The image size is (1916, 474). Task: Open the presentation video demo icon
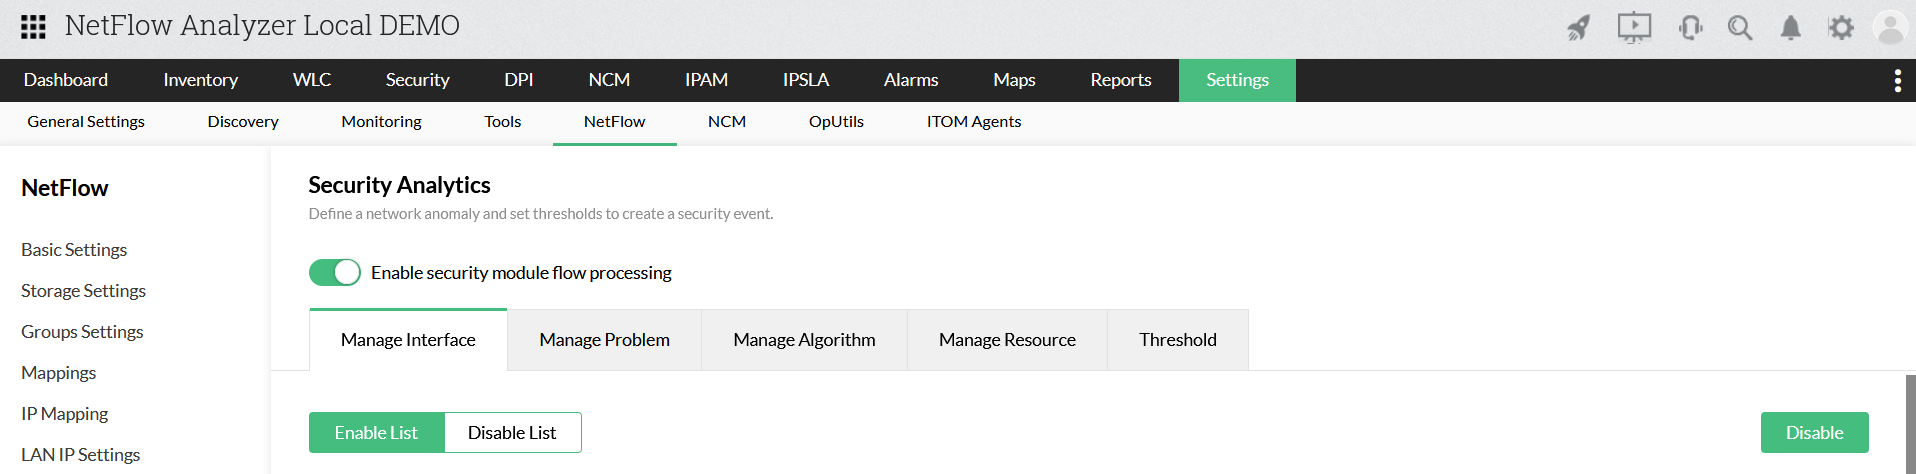[1634, 27]
